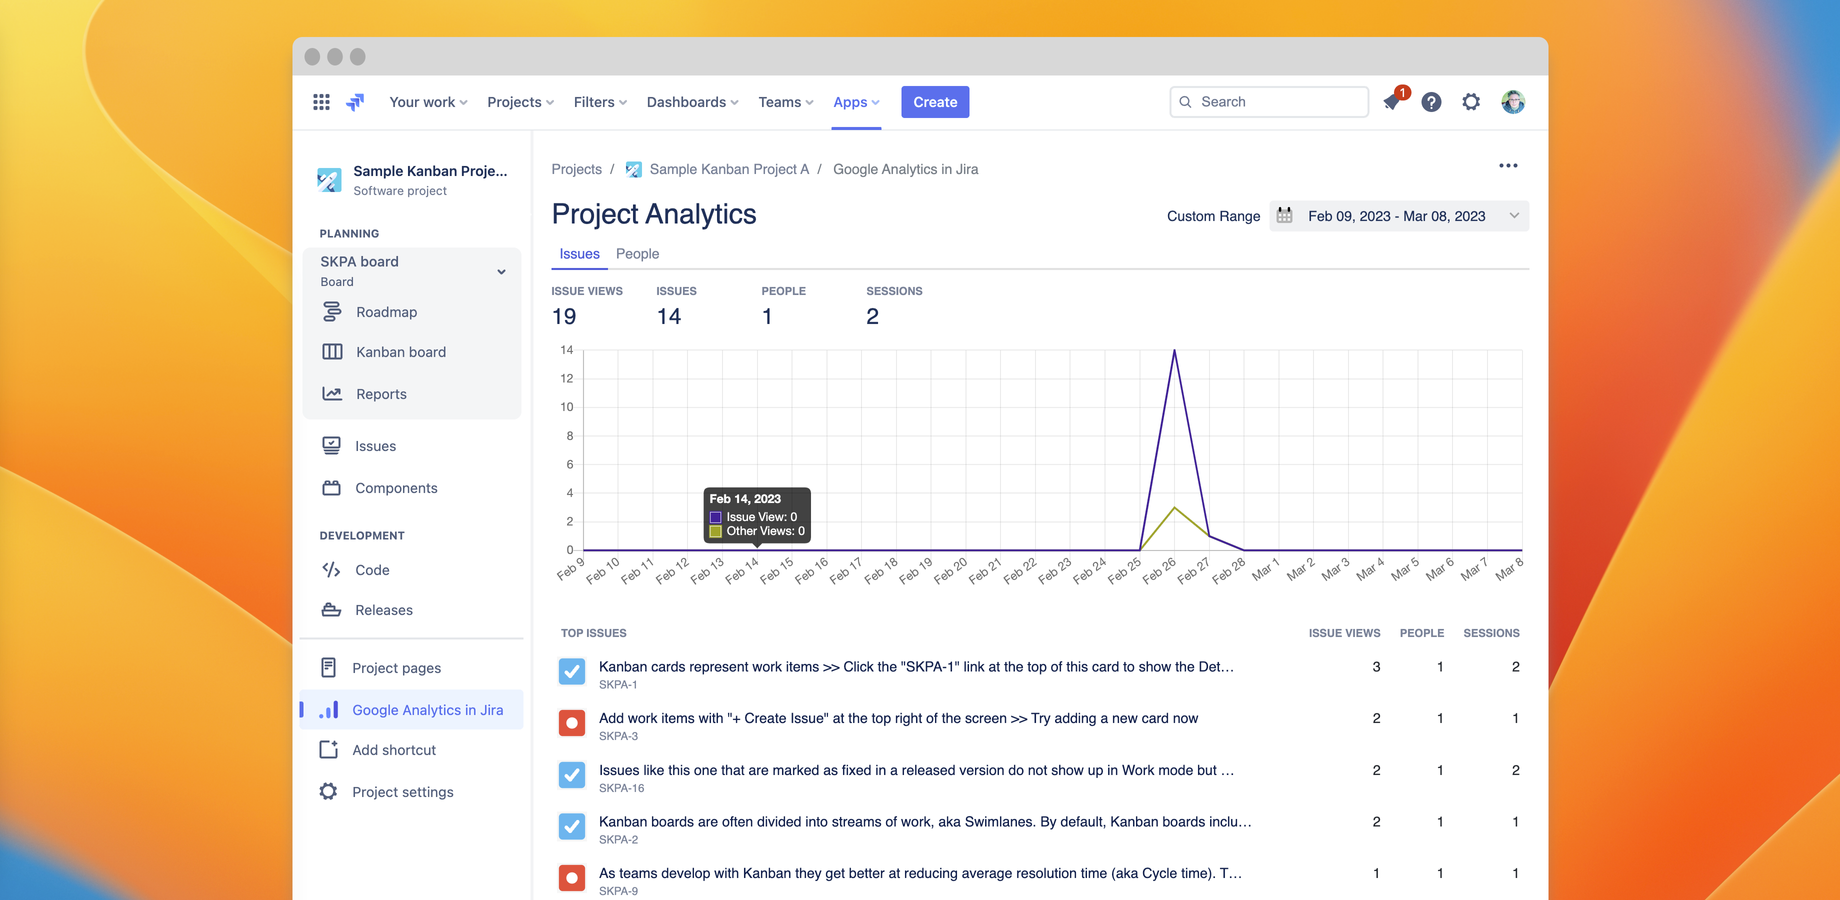The height and width of the screenshot is (900, 1840).
Task: Open the three-dot more actions menu
Action: 1508,166
